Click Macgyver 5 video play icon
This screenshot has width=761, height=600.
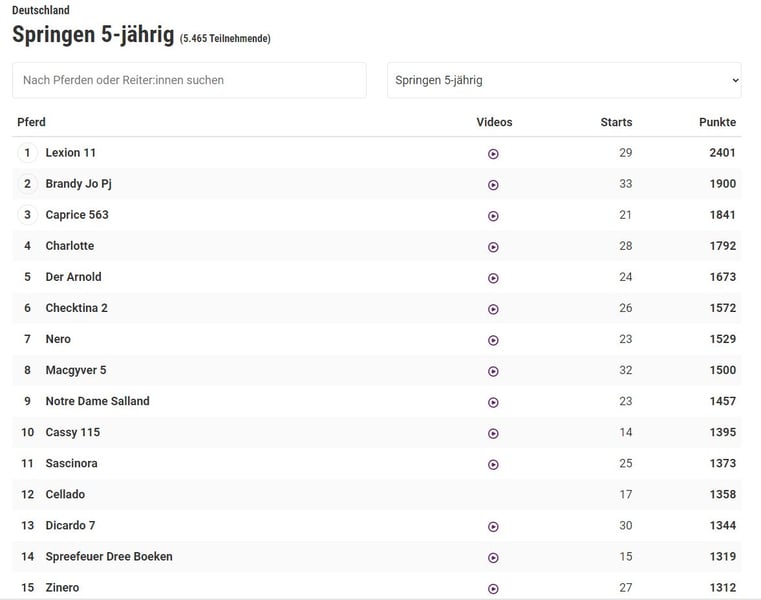tap(493, 371)
